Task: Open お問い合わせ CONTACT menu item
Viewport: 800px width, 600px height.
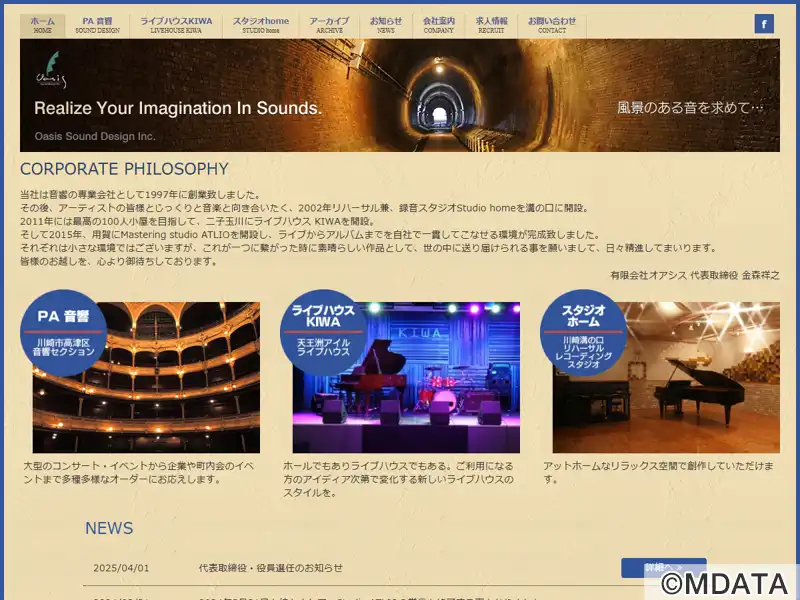Action: pos(552,26)
